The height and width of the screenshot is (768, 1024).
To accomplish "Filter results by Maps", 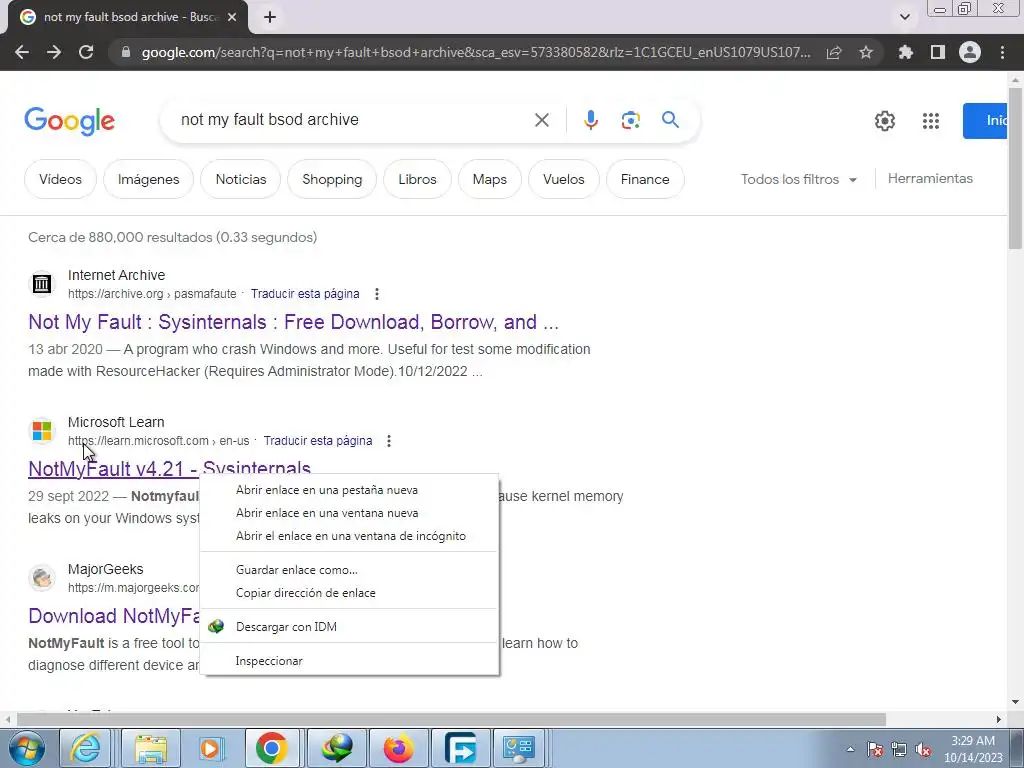I will (490, 179).
